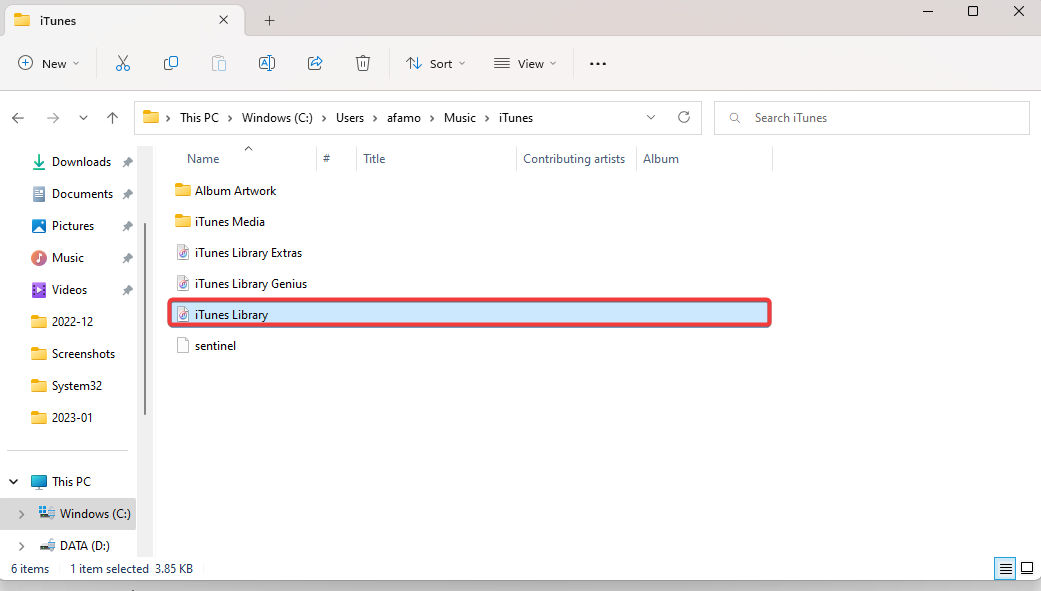
Task: Click the Share icon in toolbar
Action: tap(315, 64)
